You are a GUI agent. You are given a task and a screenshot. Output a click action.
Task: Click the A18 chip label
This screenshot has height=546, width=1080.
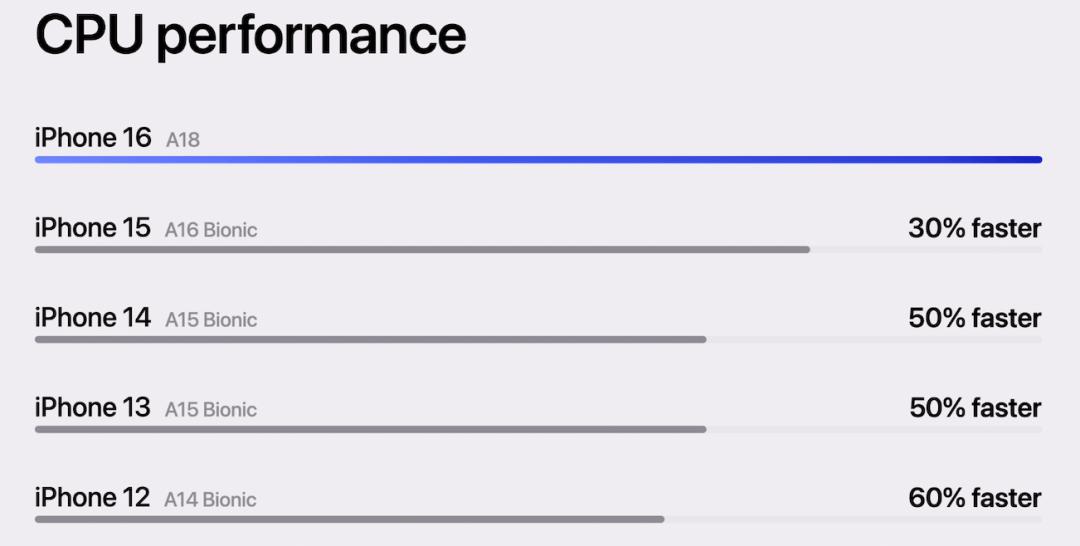point(183,140)
